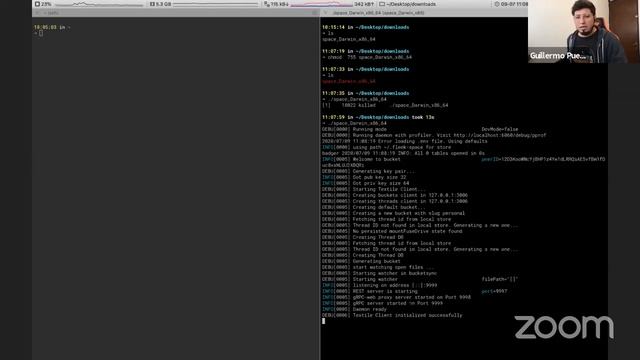Click the 'Daemon ready' line
This screenshot has height=360, width=640.
pyautogui.click(x=354, y=309)
